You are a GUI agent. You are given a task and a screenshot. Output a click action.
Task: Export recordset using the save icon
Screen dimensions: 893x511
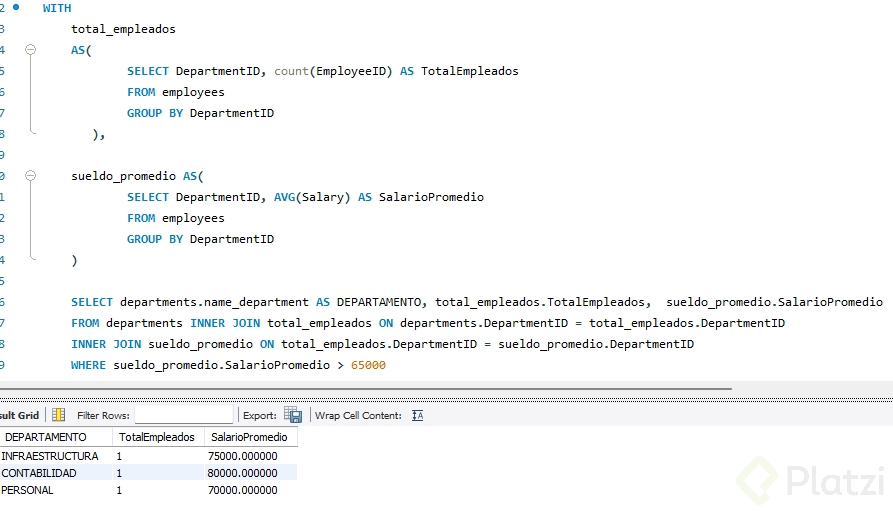point(293,415)
